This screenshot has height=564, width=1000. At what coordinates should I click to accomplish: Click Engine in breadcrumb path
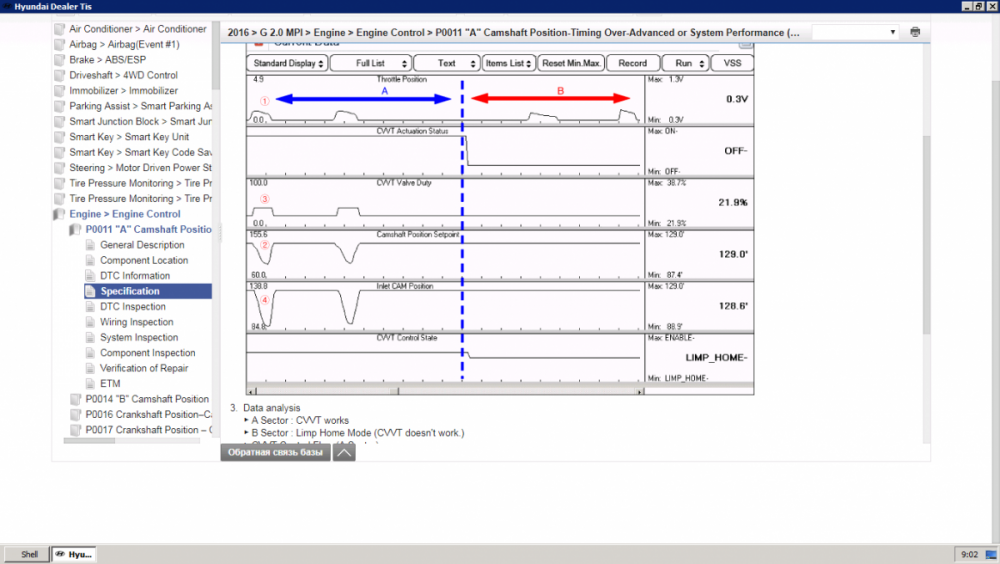(329, 33)
